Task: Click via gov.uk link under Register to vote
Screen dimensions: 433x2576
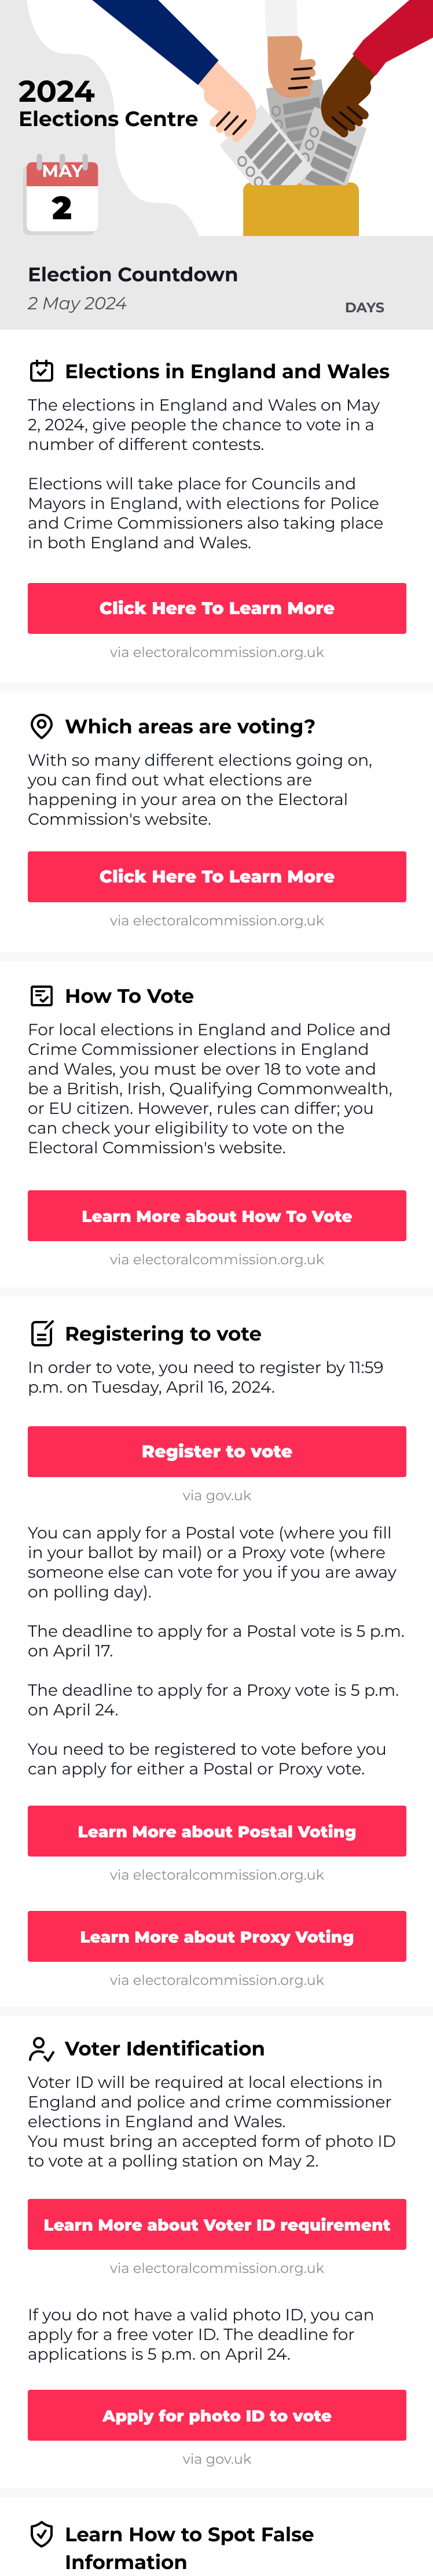Action: pos(217,1495)
